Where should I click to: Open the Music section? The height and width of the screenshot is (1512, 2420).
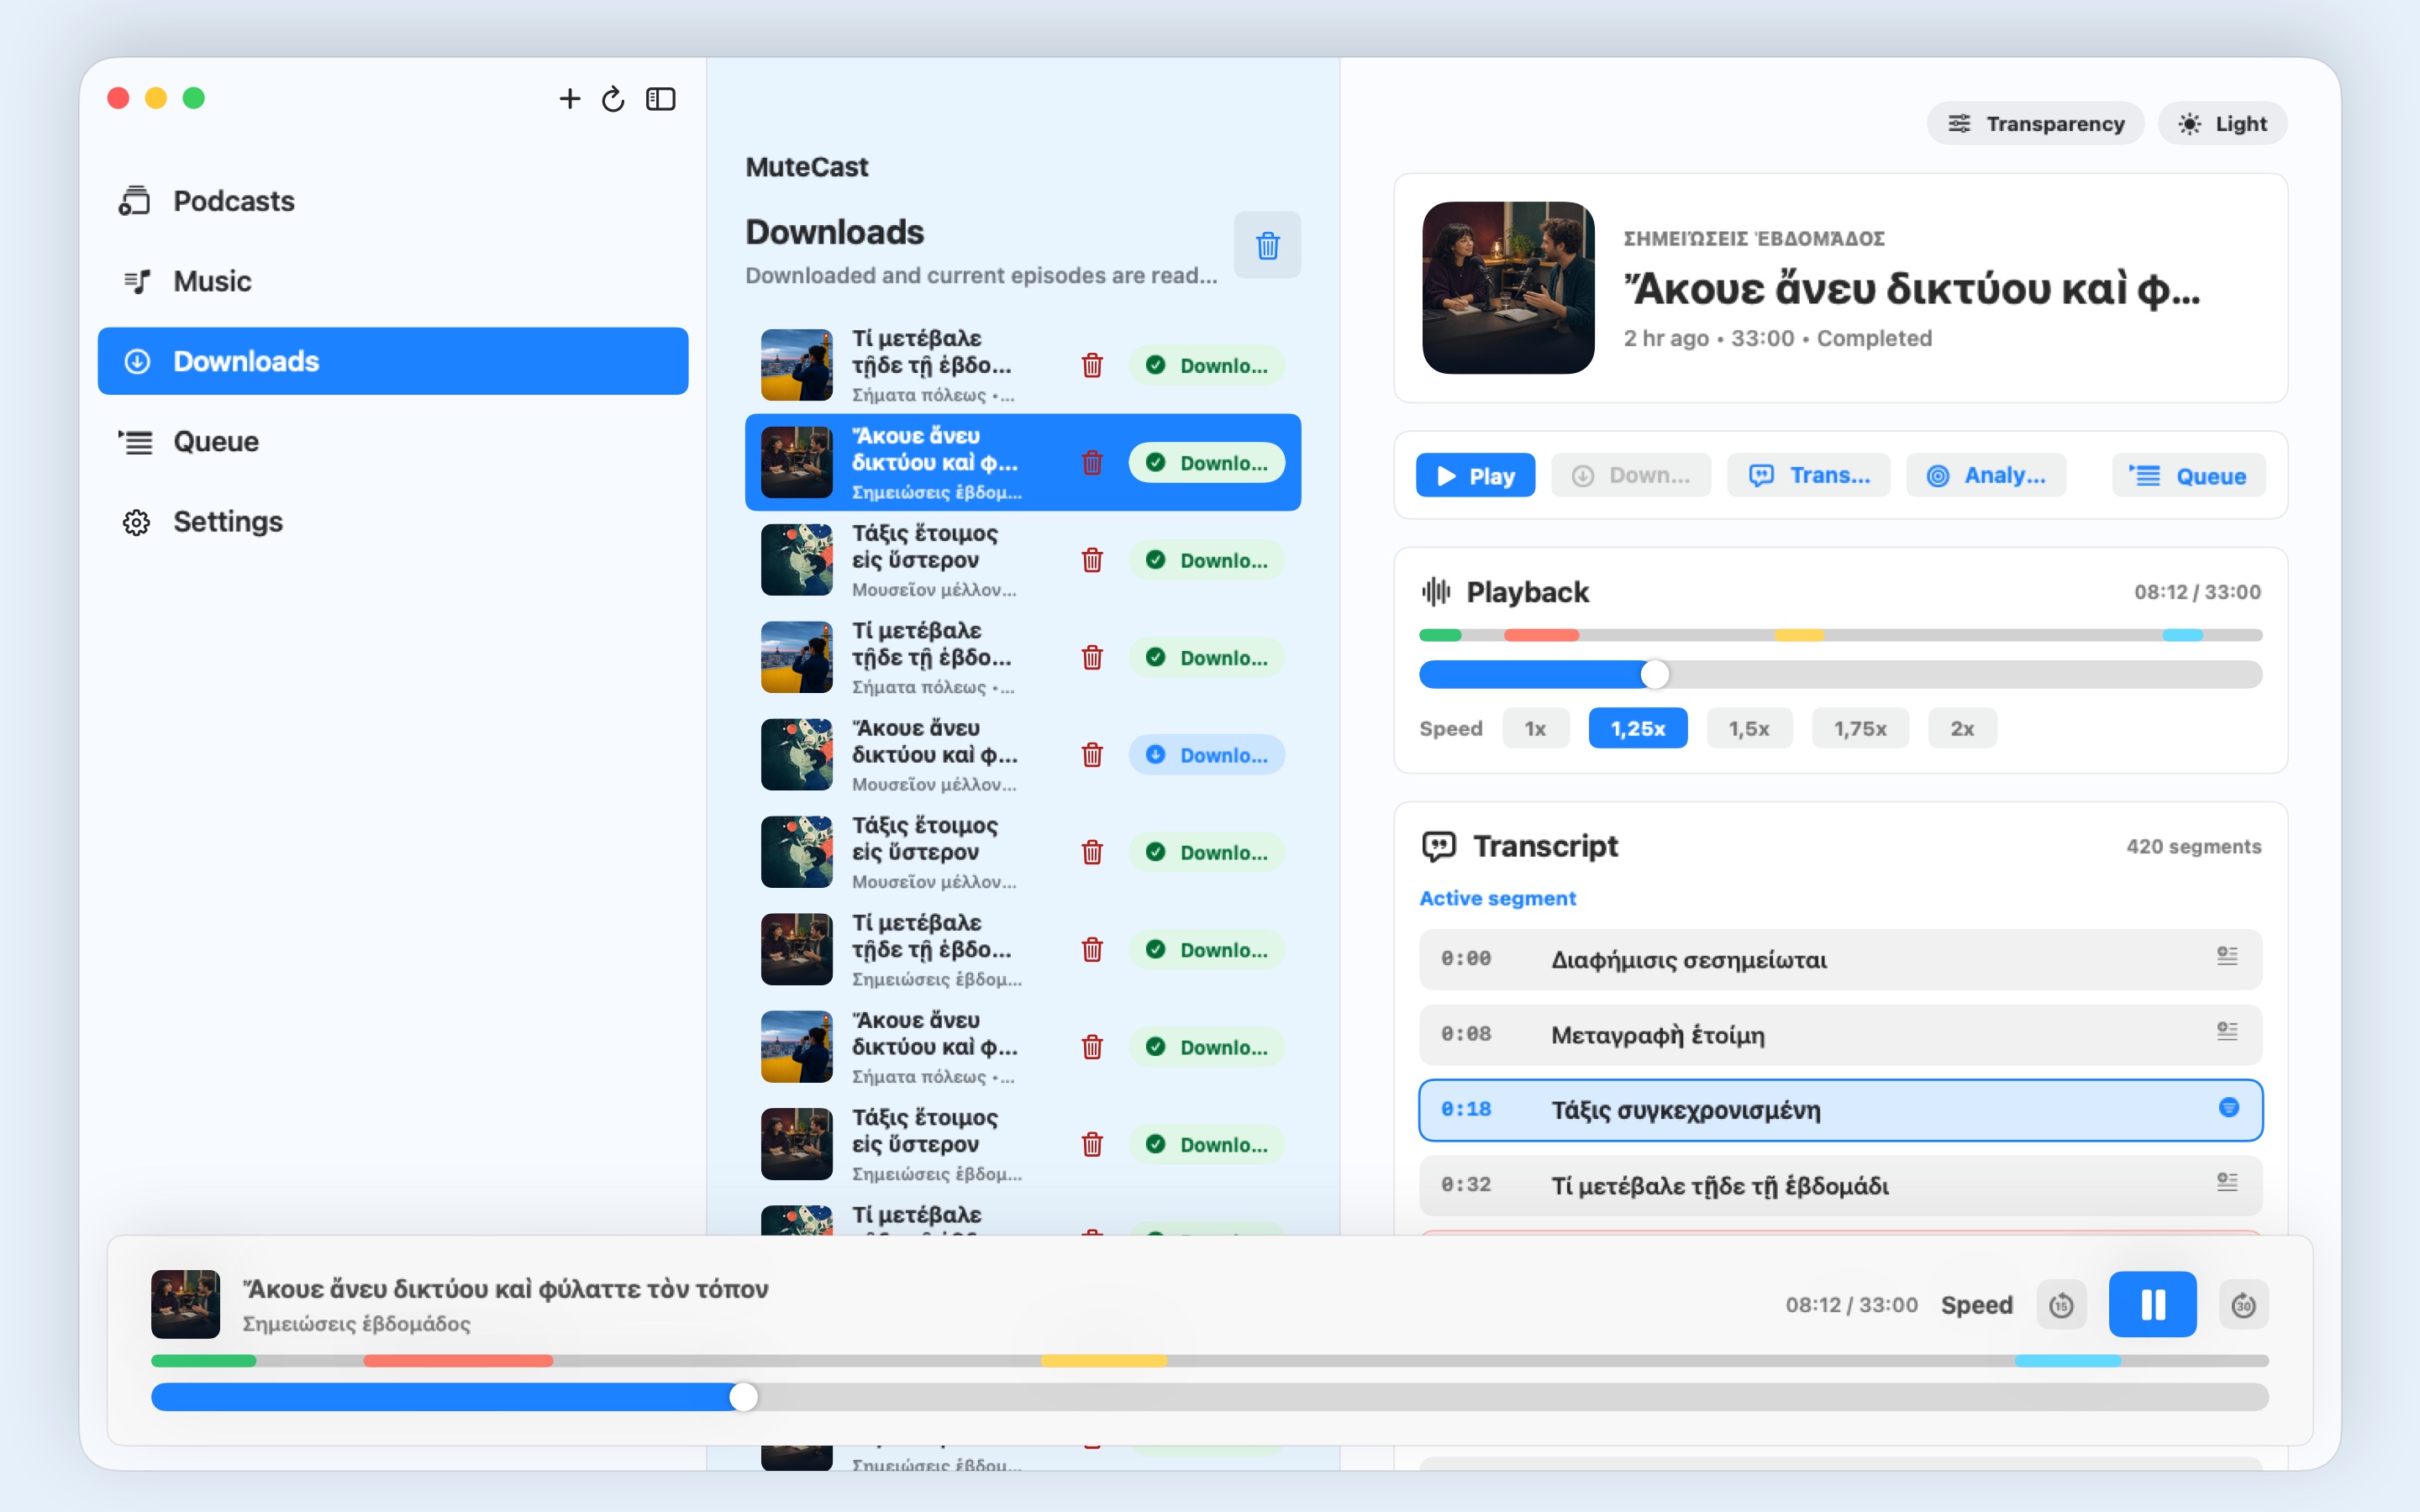pos(393,281)
